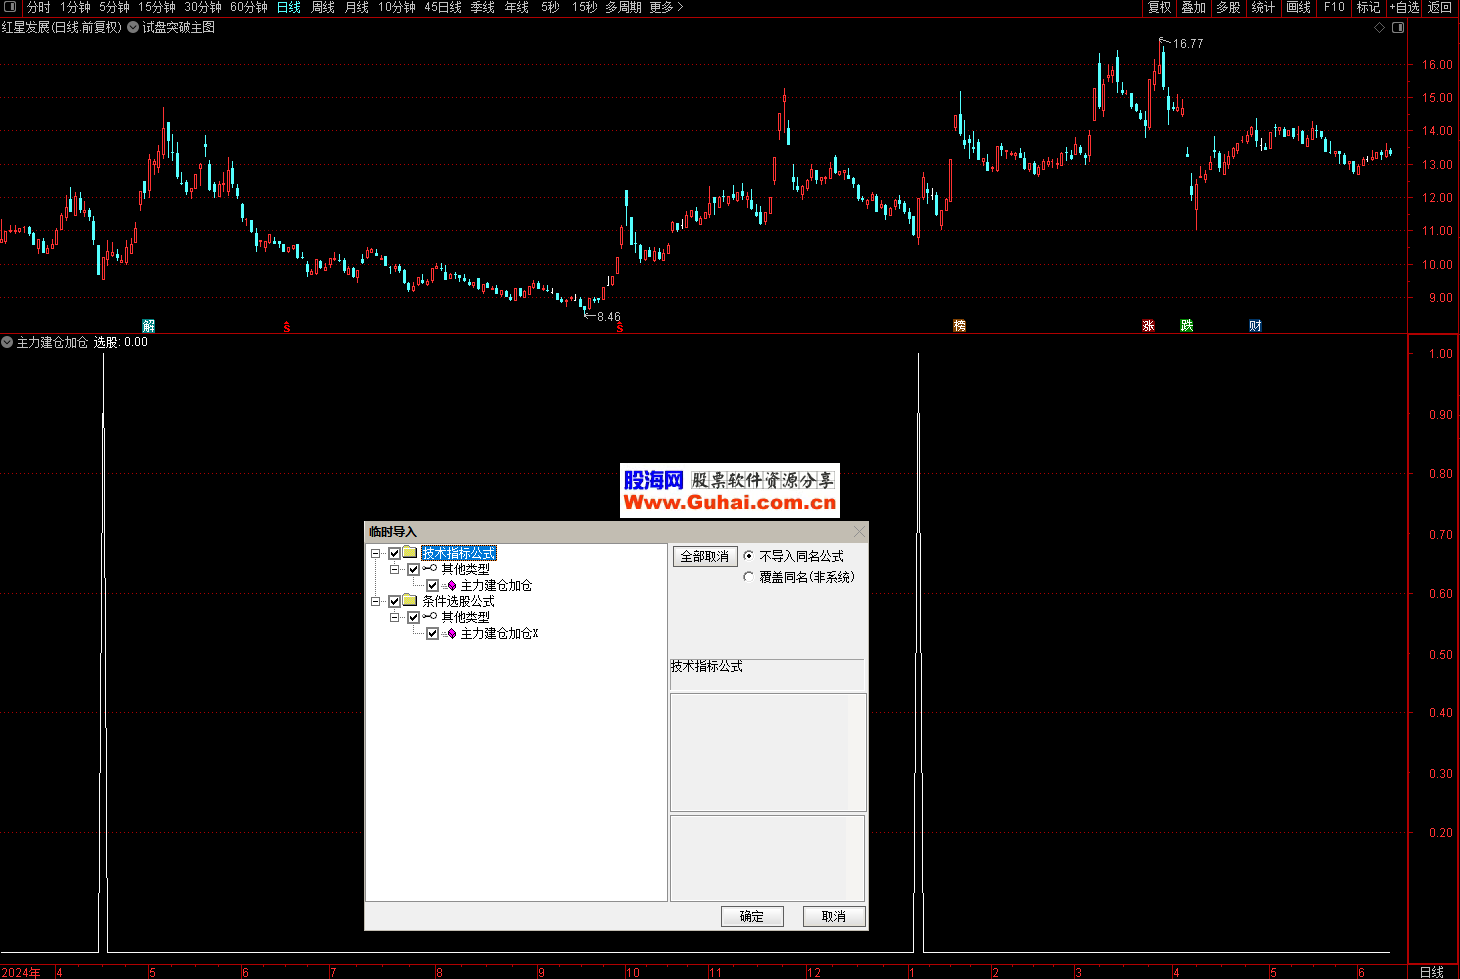
Task: Open the 统计 toolbar option
Action: point(1263,7)
